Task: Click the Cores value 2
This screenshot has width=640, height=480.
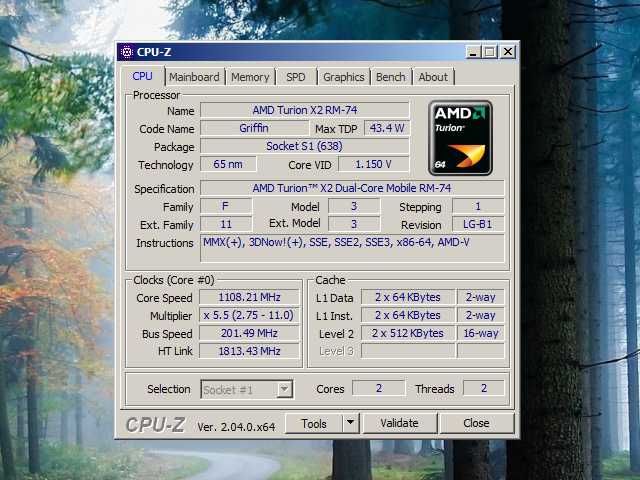Action: click(379, 388)
